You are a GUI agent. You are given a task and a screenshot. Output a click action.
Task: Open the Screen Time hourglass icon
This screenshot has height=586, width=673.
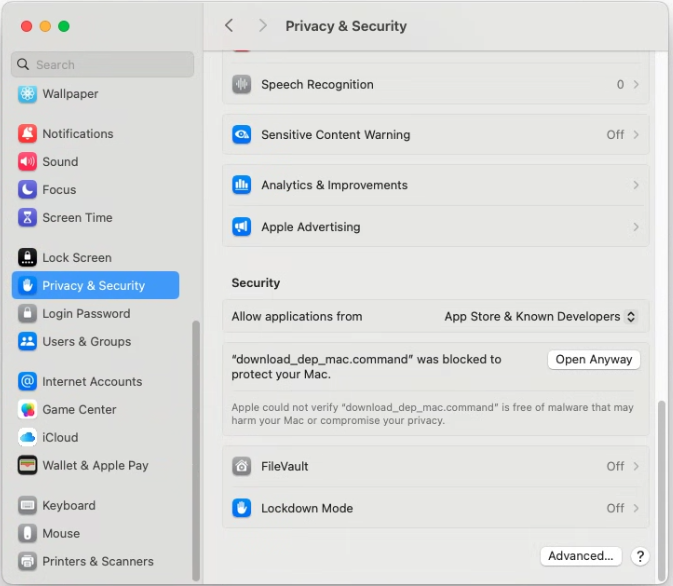pyautogui.click(x=27, y=217)
